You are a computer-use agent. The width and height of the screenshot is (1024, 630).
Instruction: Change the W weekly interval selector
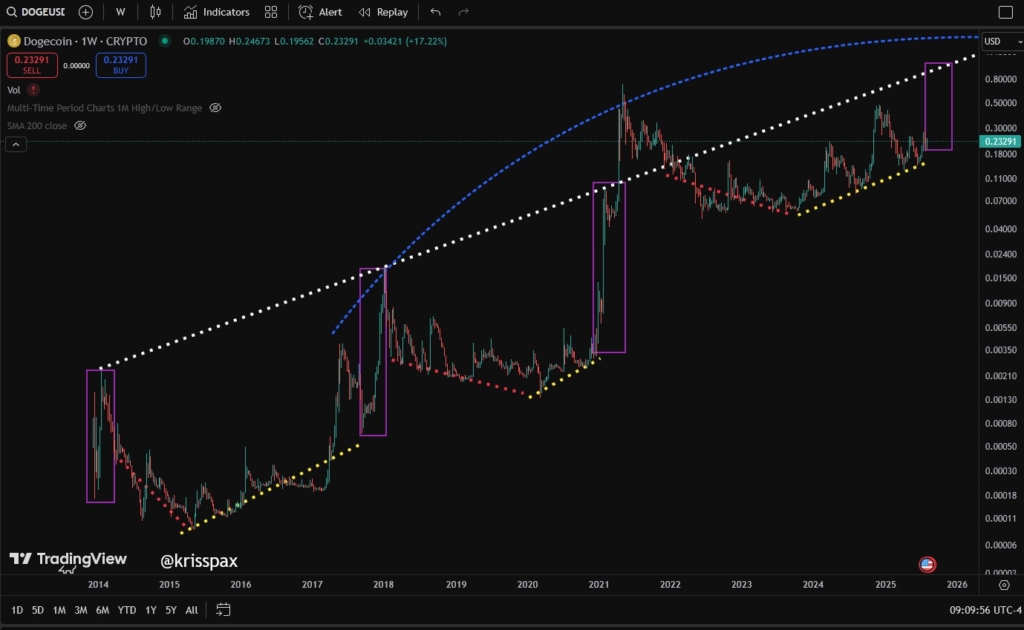120,12
